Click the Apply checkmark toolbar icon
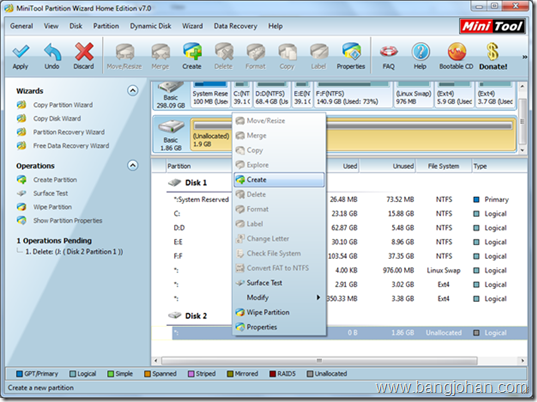This screenshot has height=402, width=537. tap(21, 52)
